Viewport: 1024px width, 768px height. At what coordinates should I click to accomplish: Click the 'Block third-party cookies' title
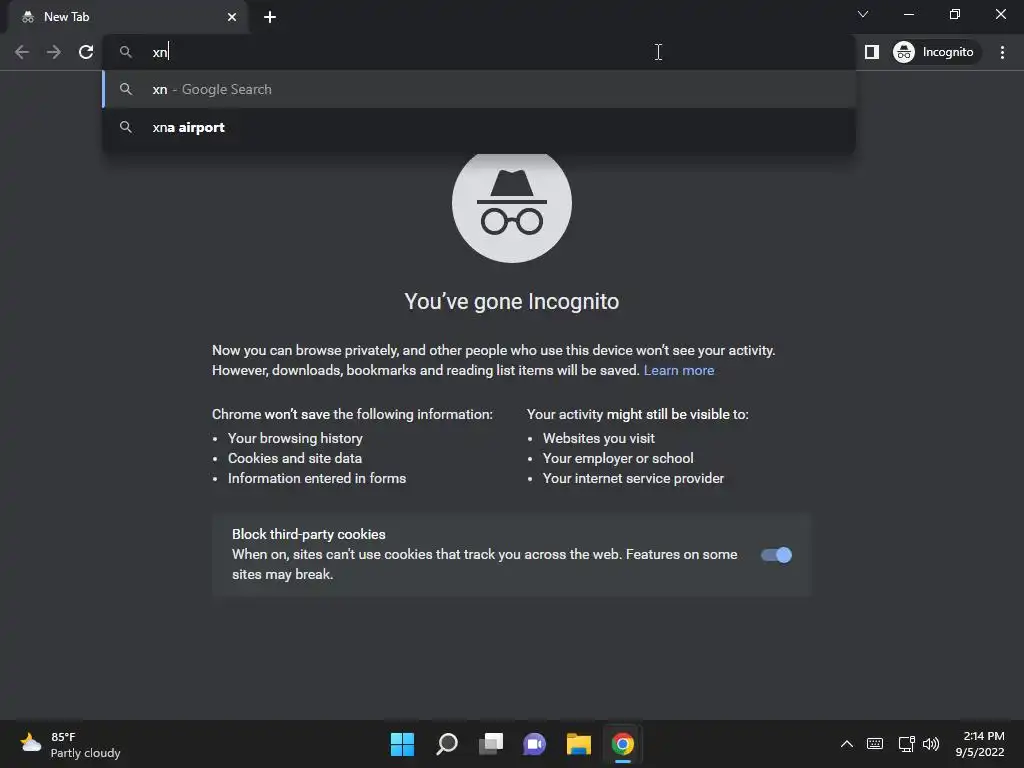pyautogui.click(x=308, y=534)
